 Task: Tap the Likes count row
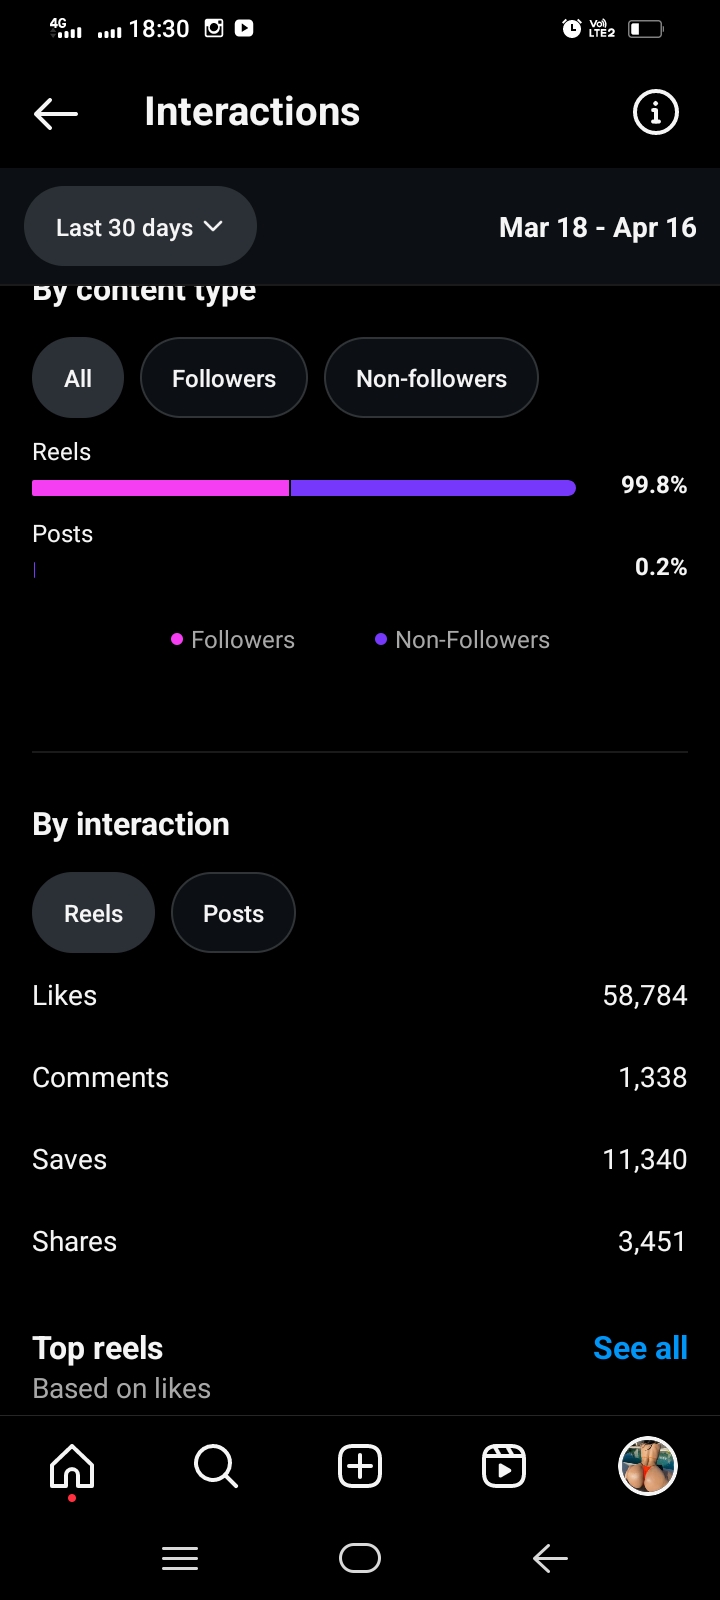click(x=360, y=995)
